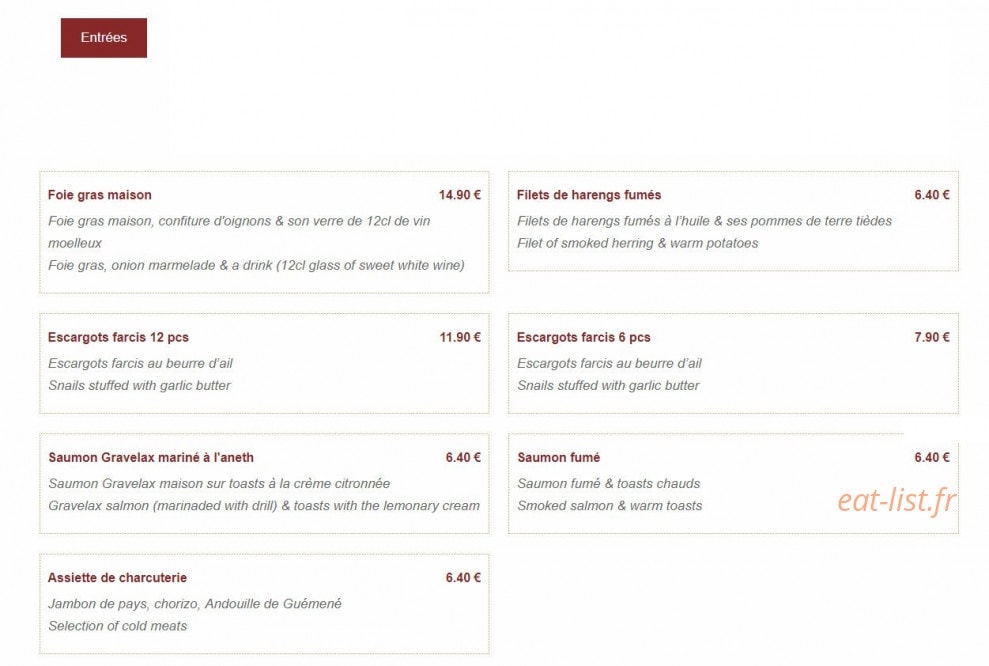The image size is (989, 666).
Task: Click the Saumon fumé title
Action: tap(558, 457)
